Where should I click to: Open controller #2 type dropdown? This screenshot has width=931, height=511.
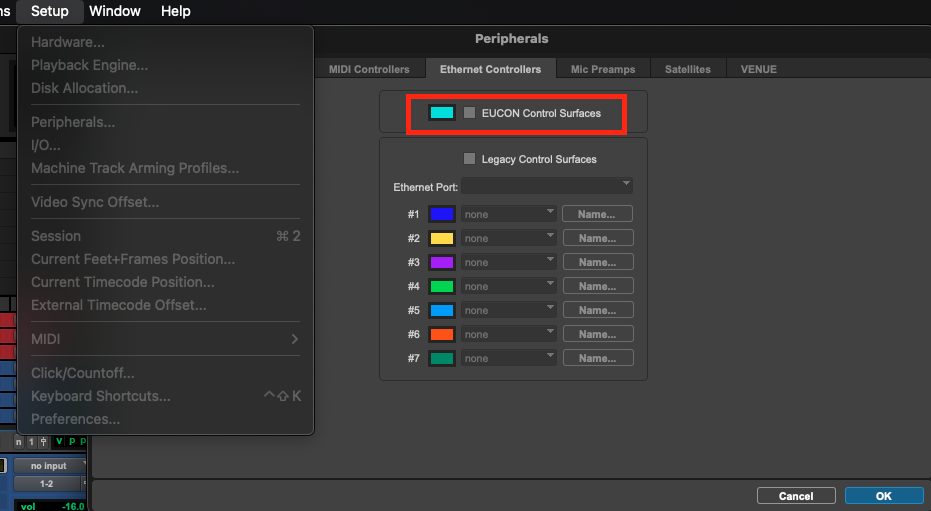pos(509,238)
